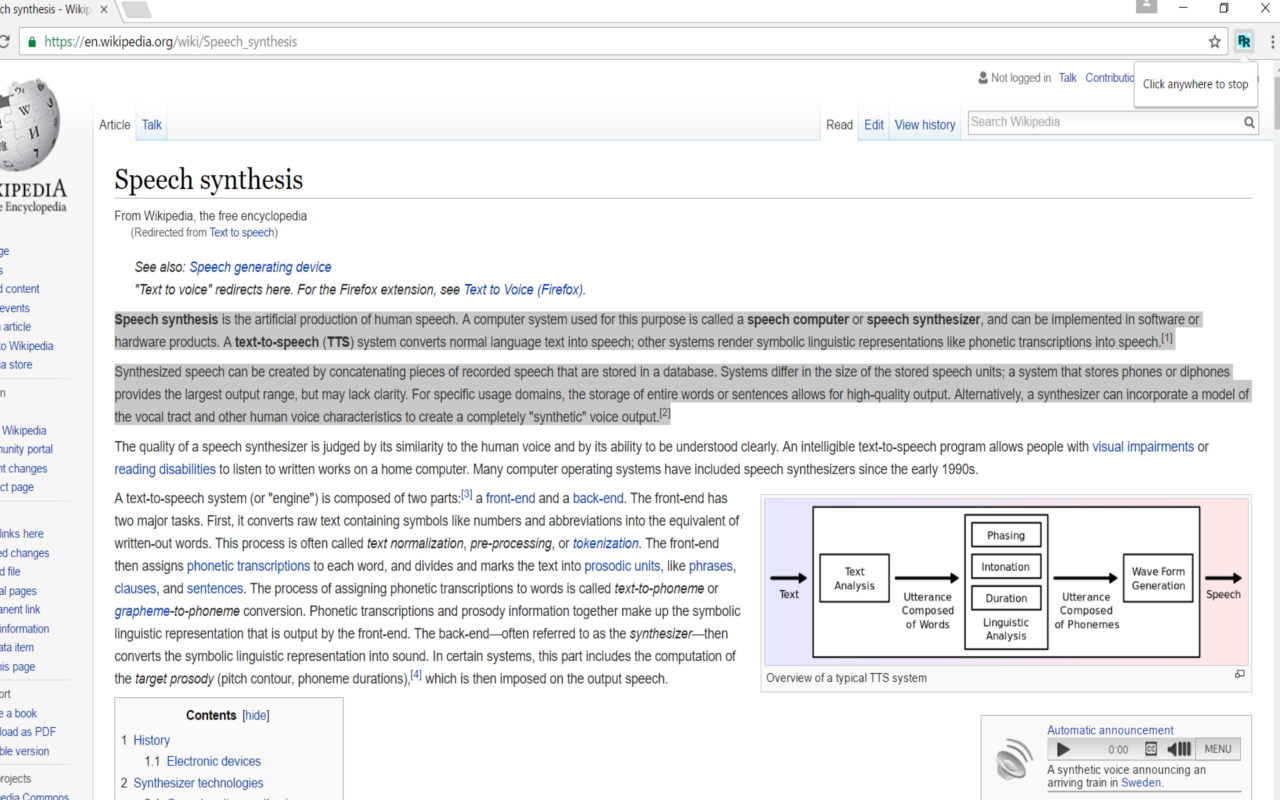
Task: Click the back-end link
Action: (x=596, y=498)
